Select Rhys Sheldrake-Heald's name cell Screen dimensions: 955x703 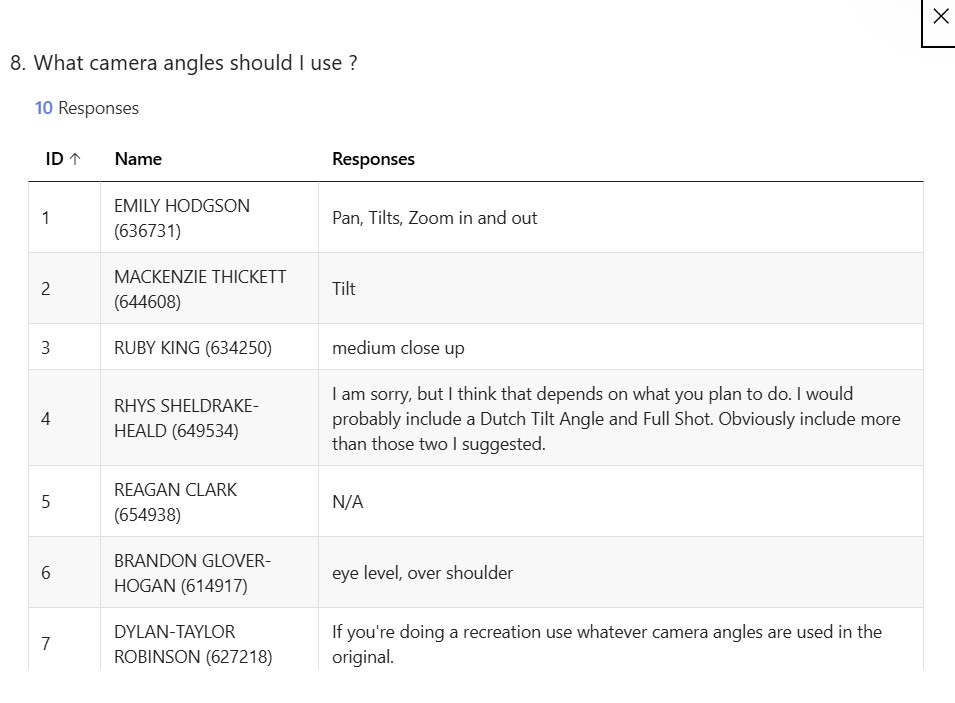(x=186, y=418)
